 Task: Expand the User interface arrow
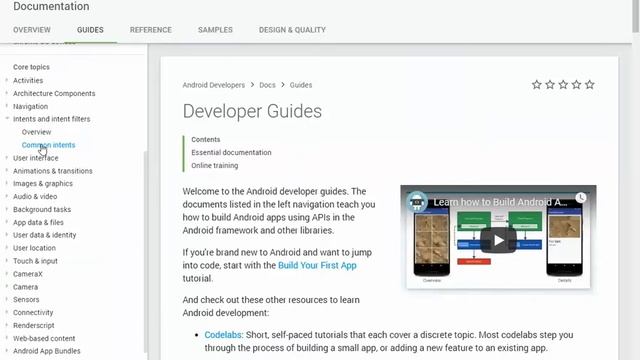pos(7,158)
